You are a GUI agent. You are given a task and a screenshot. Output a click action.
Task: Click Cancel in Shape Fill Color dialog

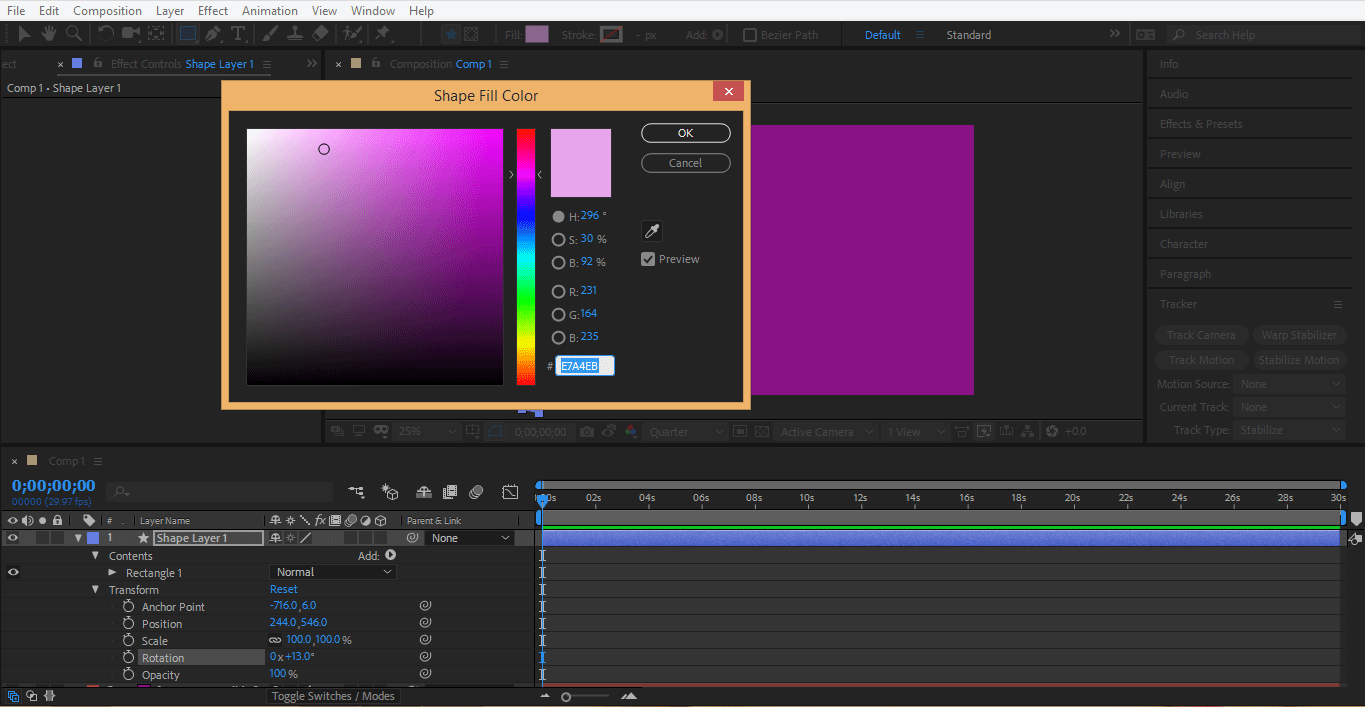click(685, 163)
